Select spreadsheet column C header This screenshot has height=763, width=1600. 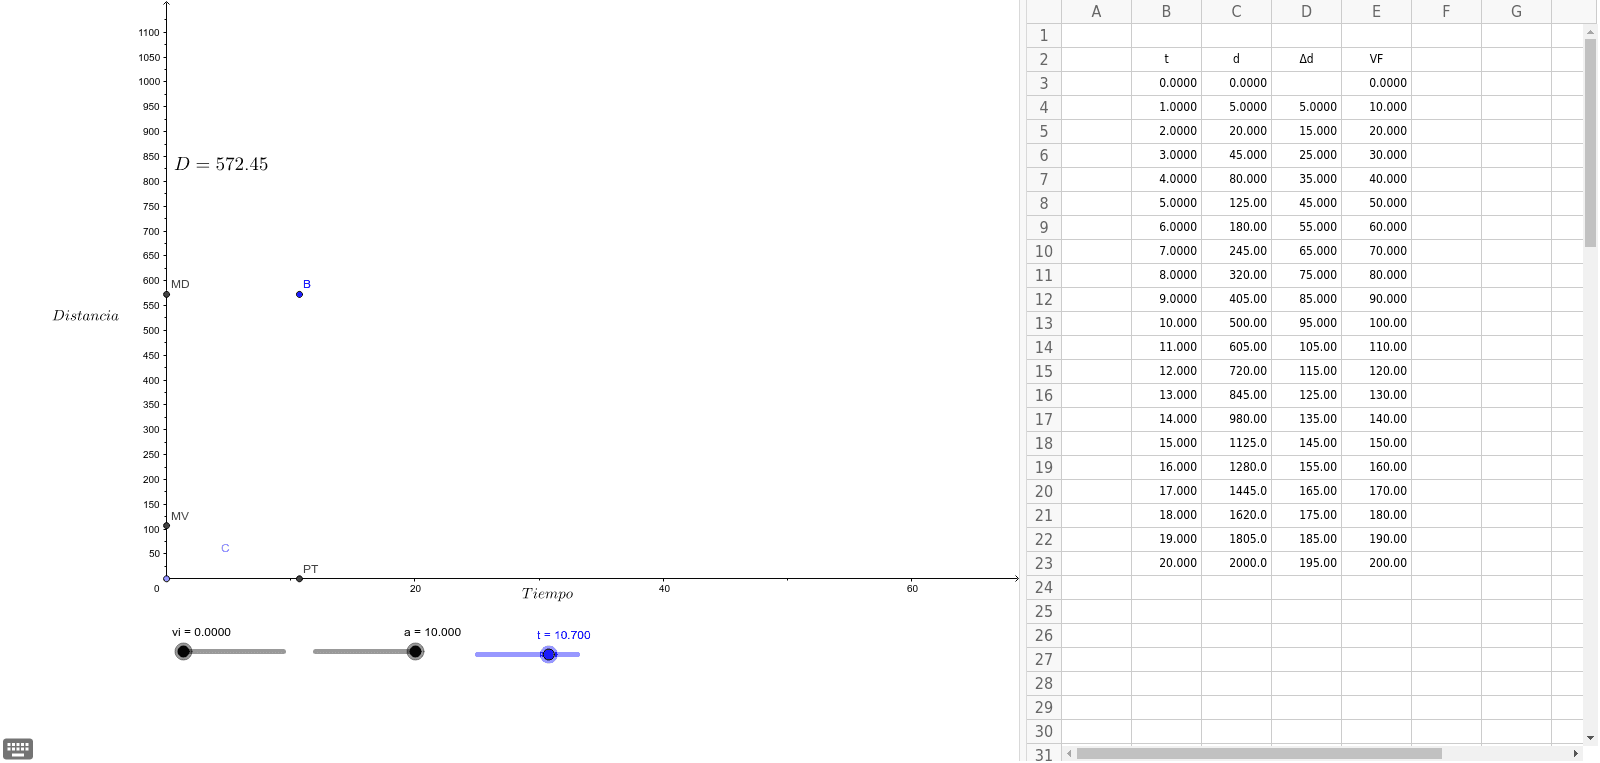(1236, 12)
